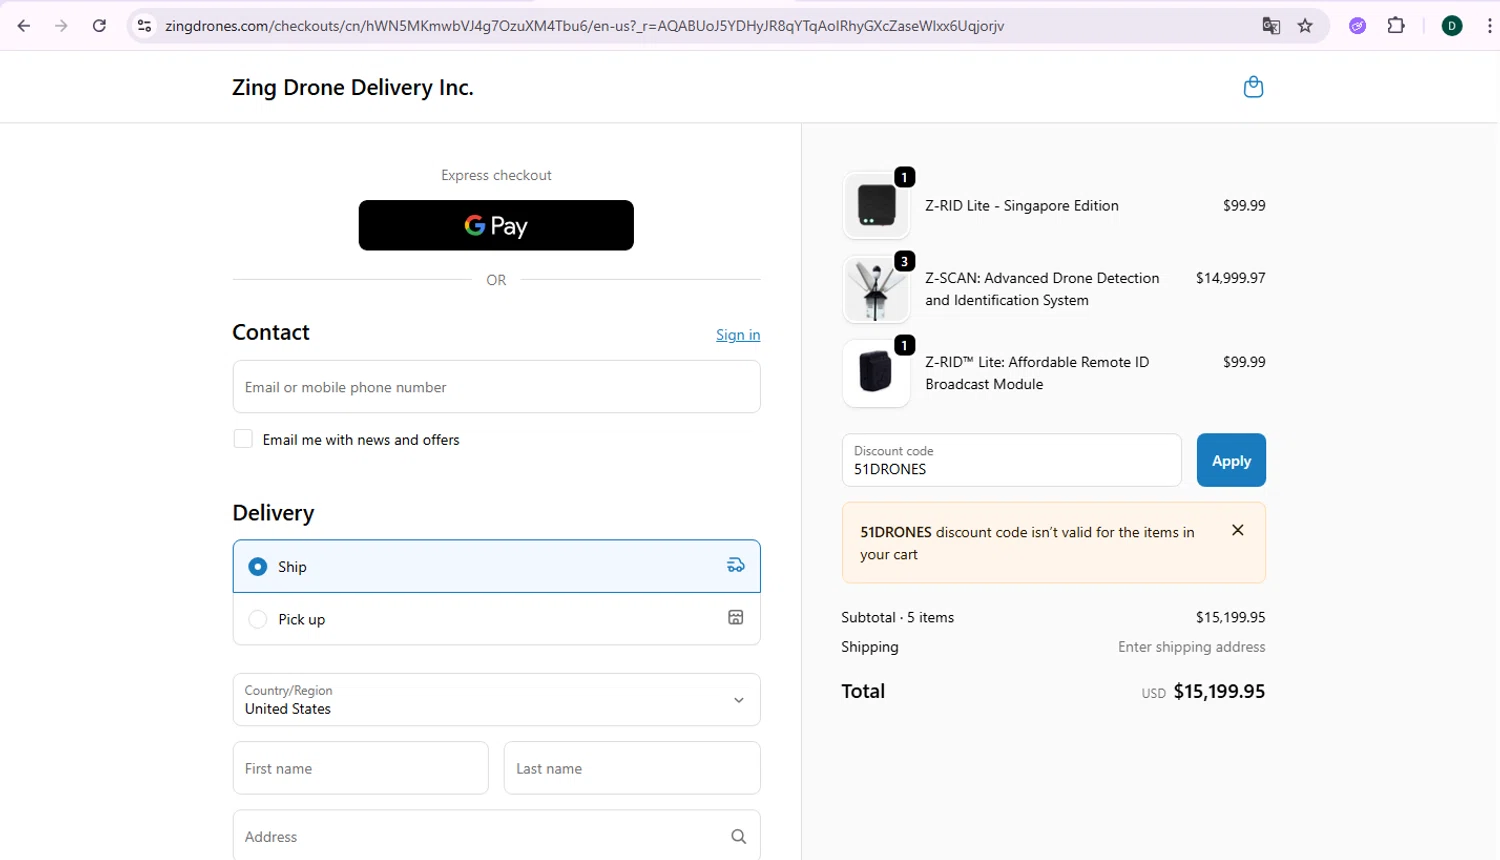Select the Pick up delivery option
Image resolution: width=1500 pixels, height=860 pixels.
496,619
